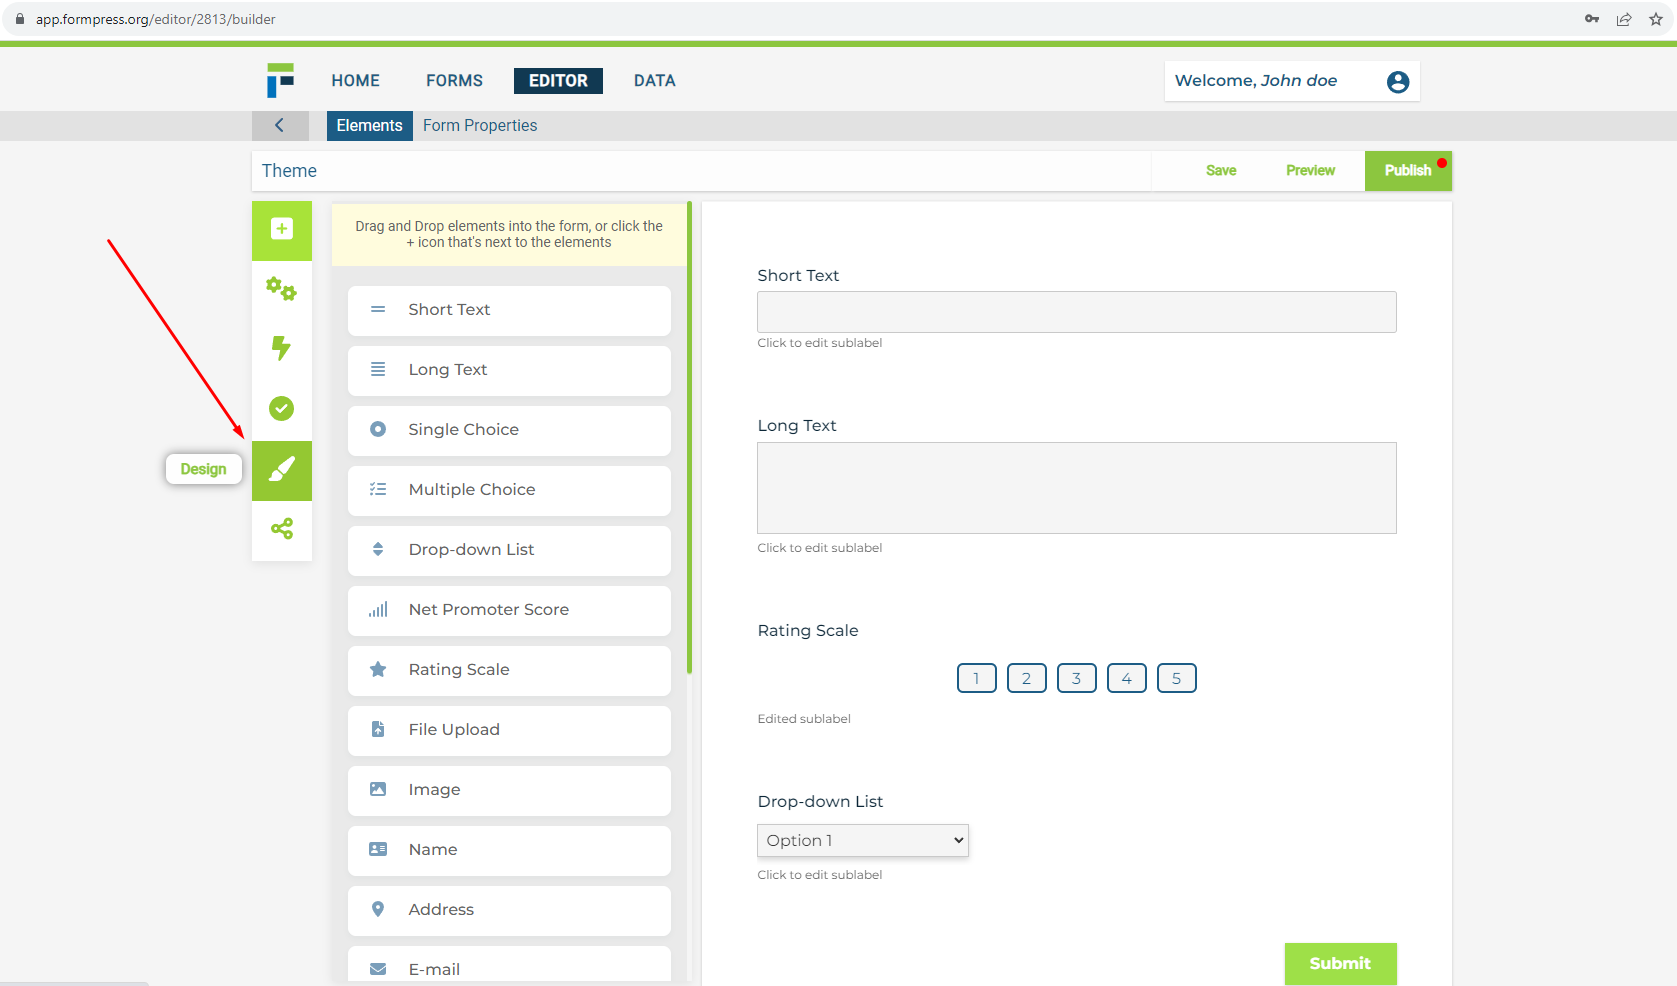This screenshot has height=986, width=1677.
Task: Click the Drop-down List field label
Action: point(820,801)
